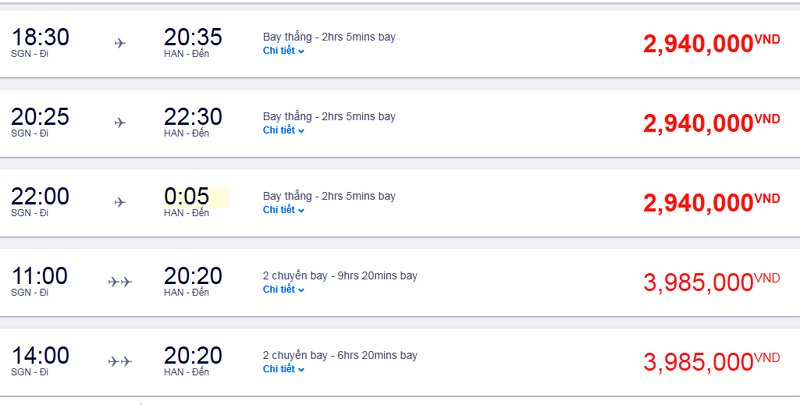
Task: Click the double-airplane icon on the 14:00 flight
Action: [x=120, y=362]
